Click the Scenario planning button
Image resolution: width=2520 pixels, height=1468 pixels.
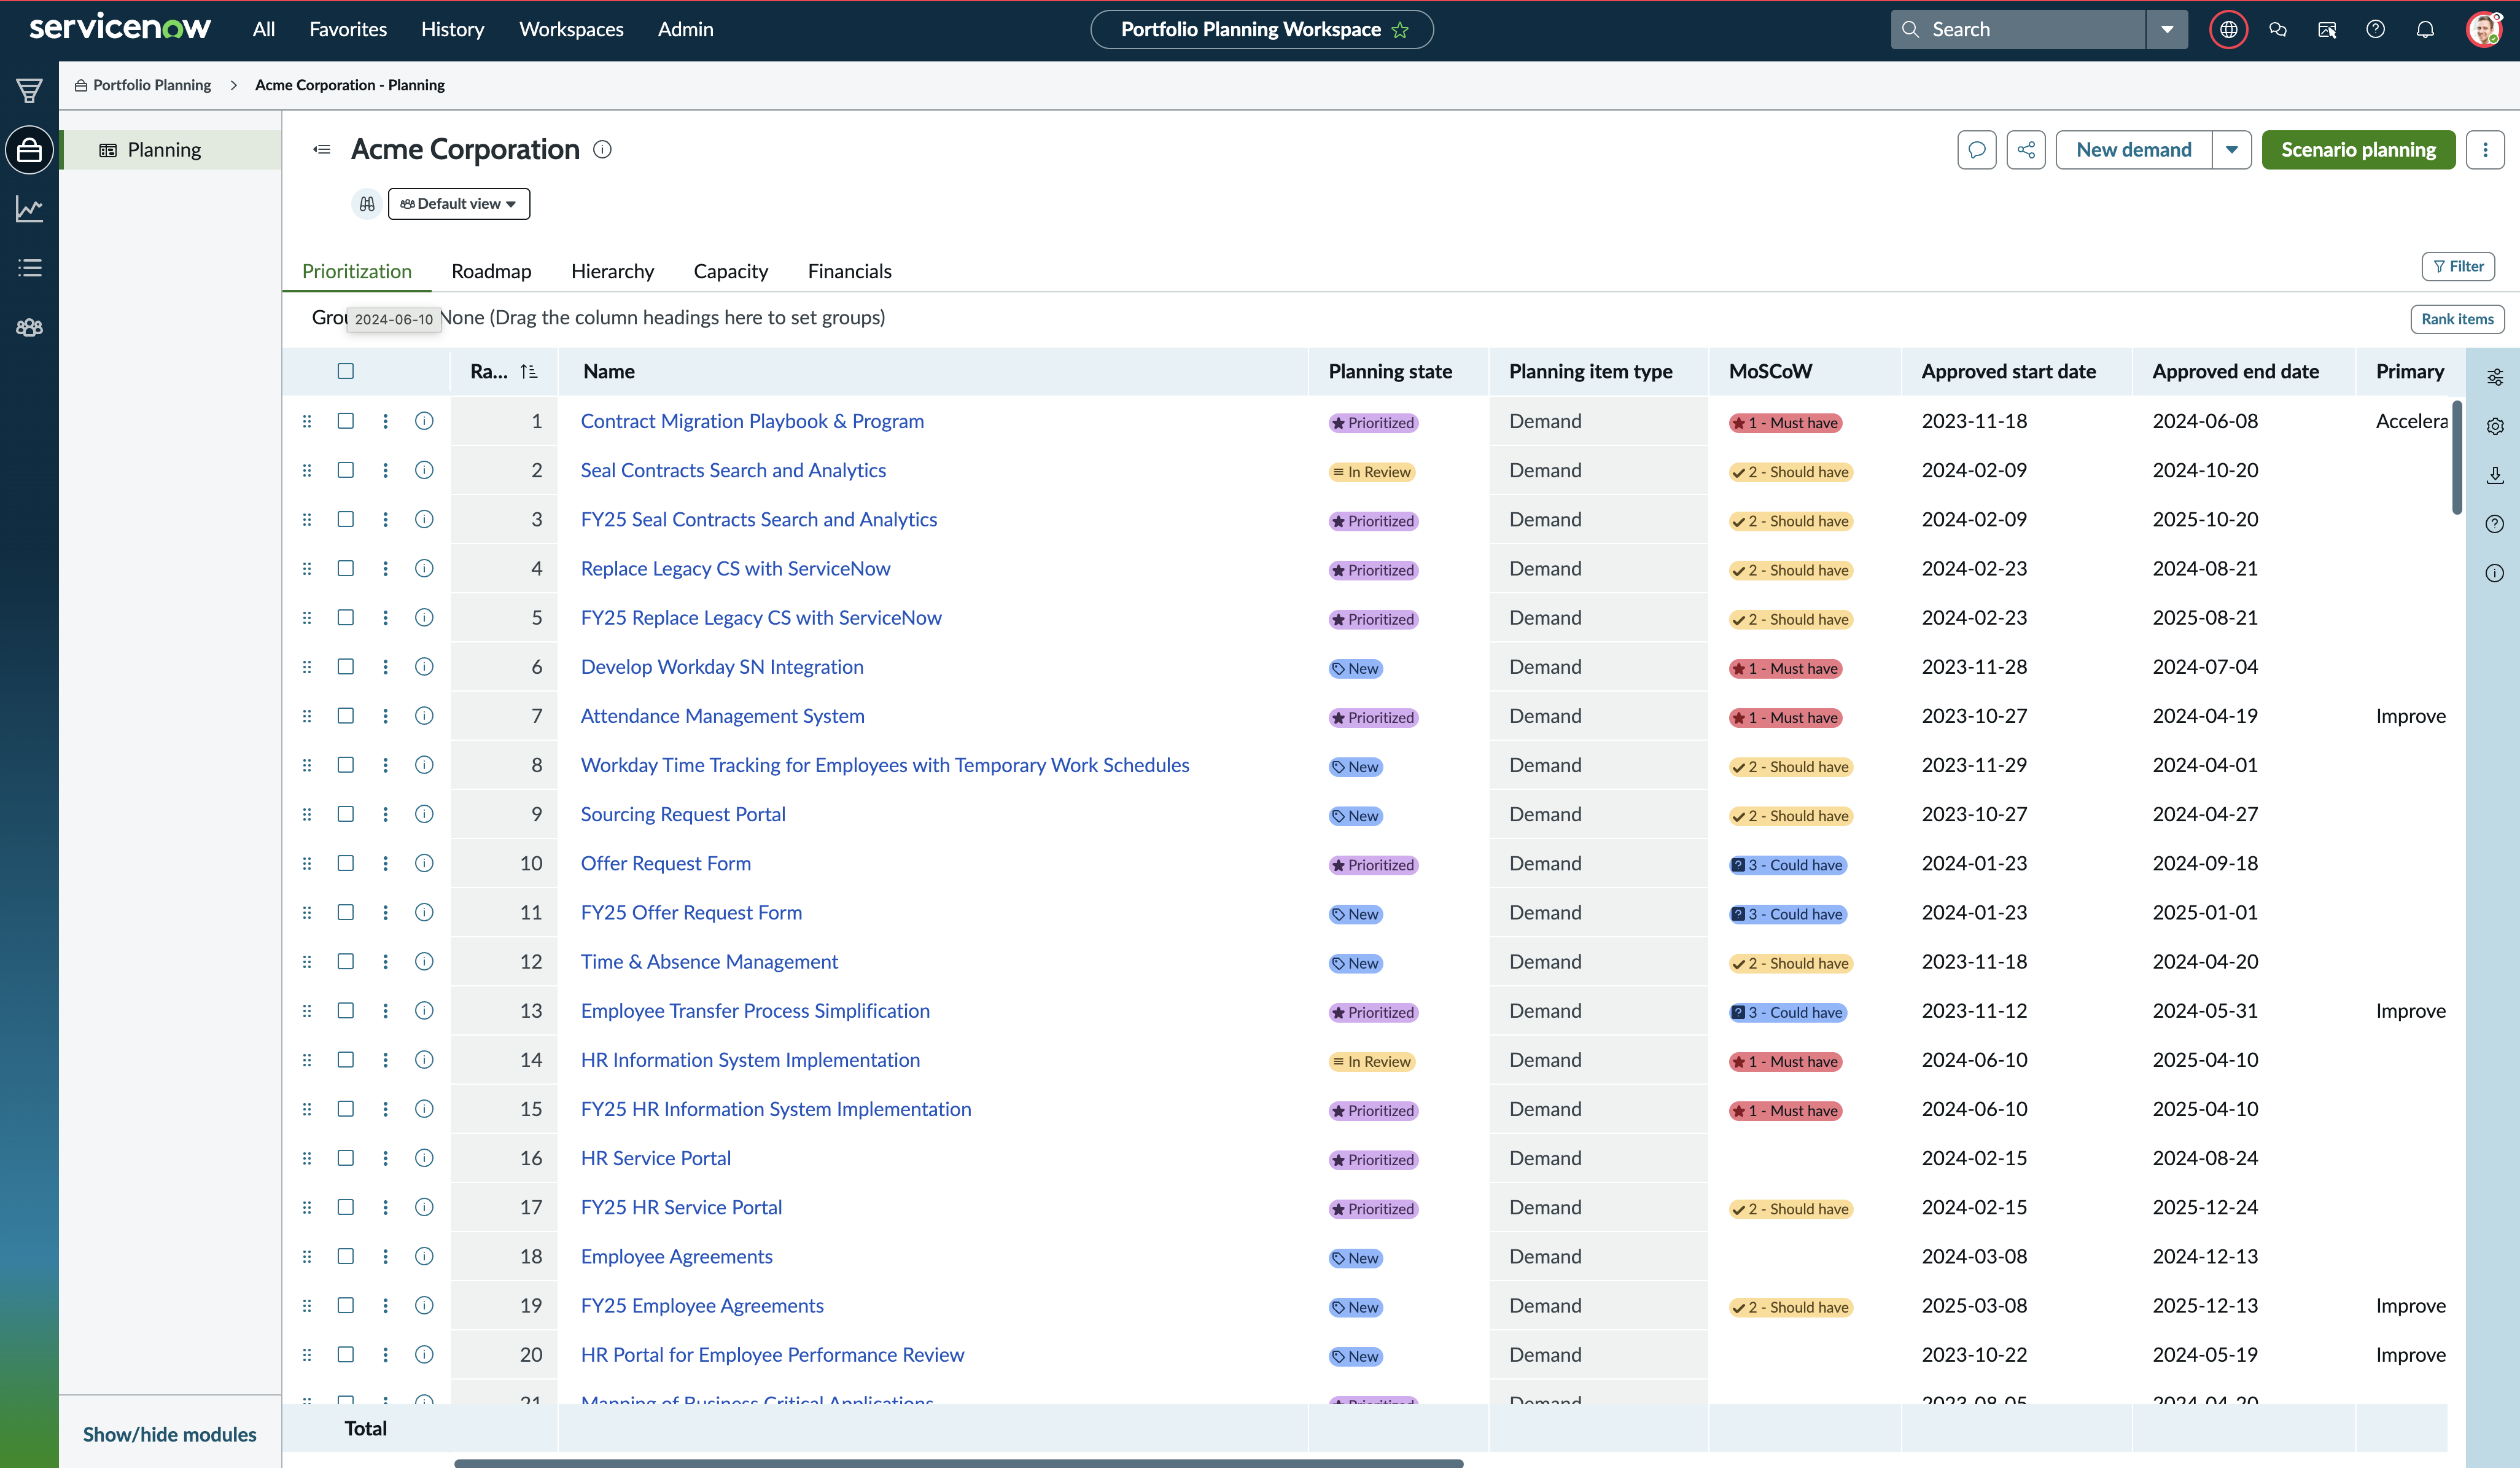pos(2359,150)
